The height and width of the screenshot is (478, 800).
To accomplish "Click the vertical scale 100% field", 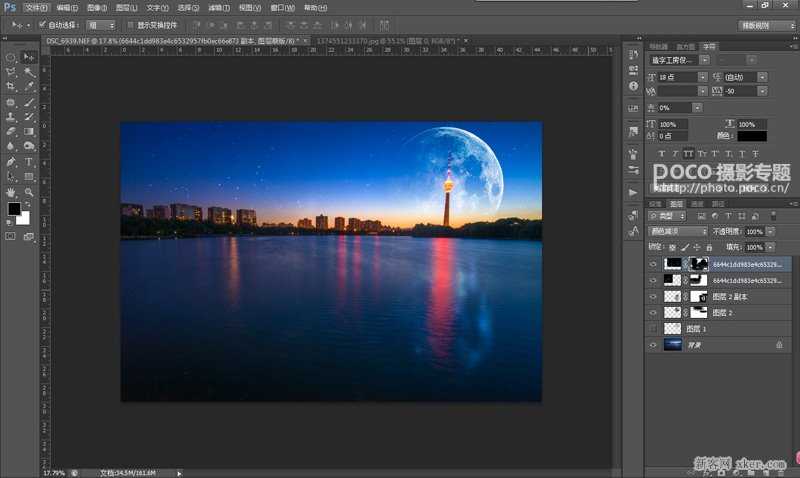I will click(x=672, y=124).
